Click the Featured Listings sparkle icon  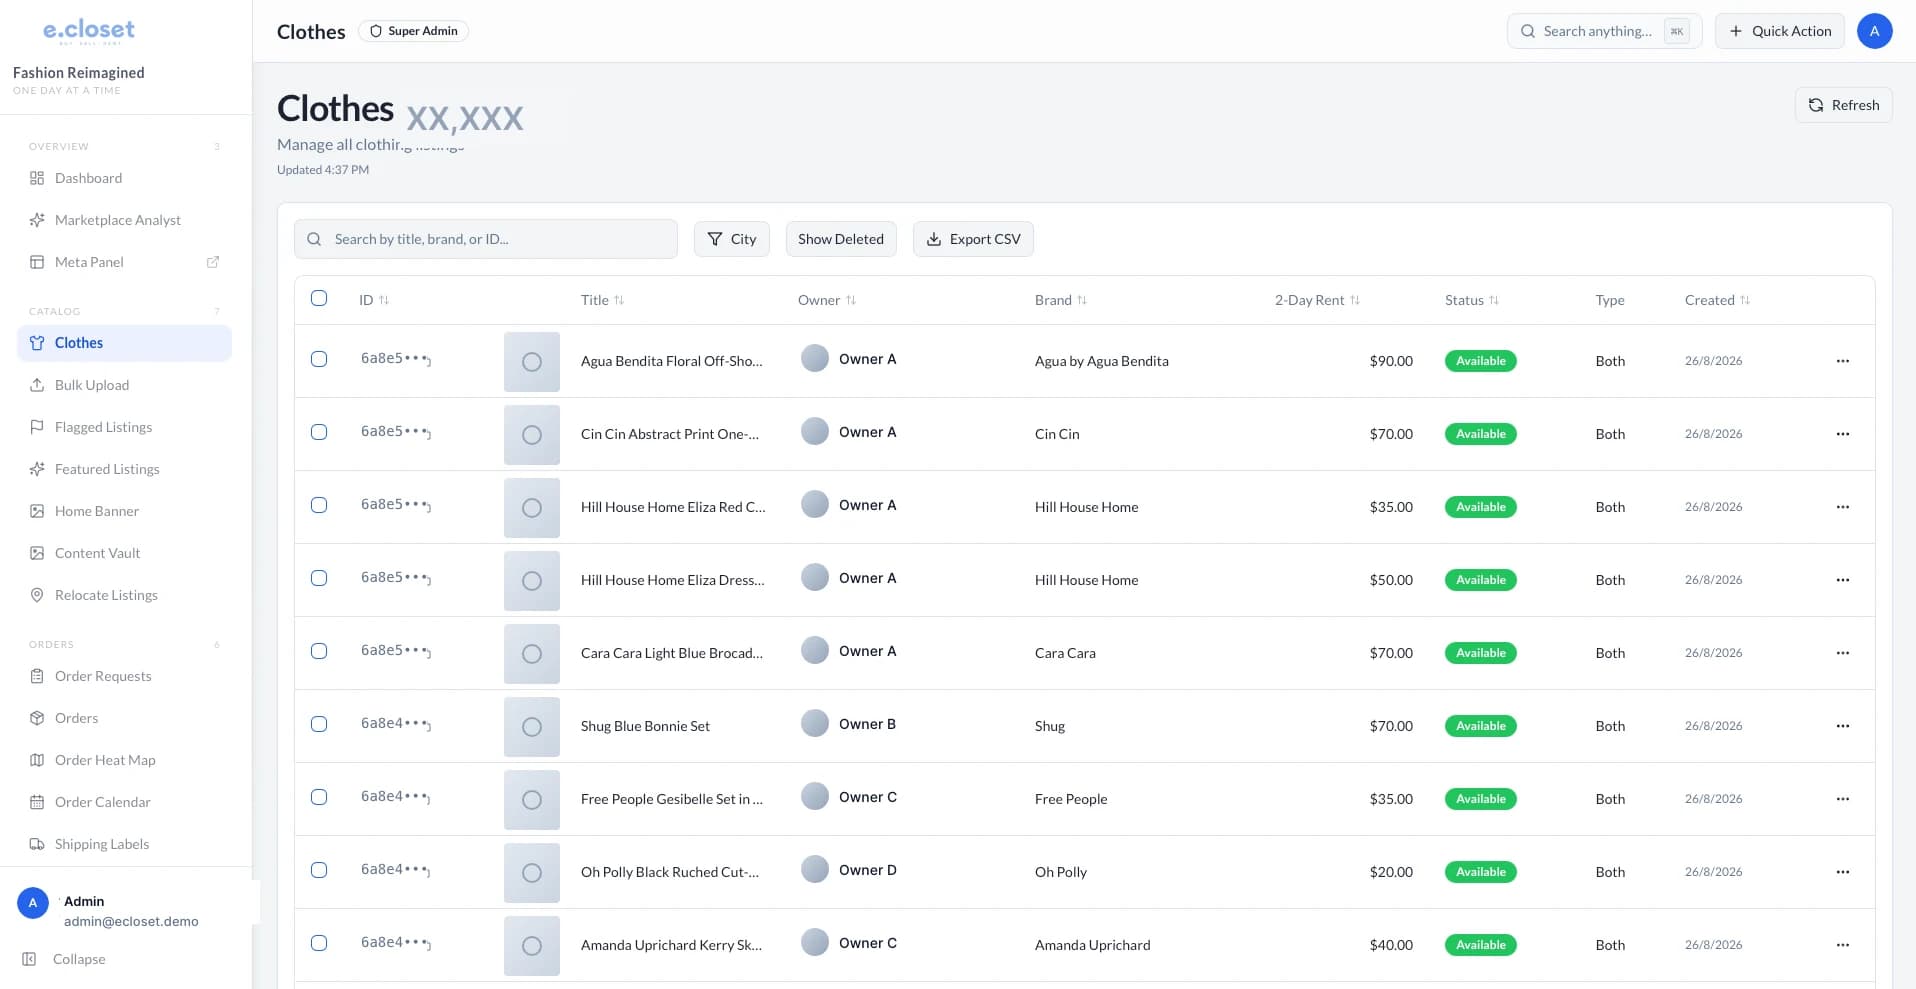(37, 469)
